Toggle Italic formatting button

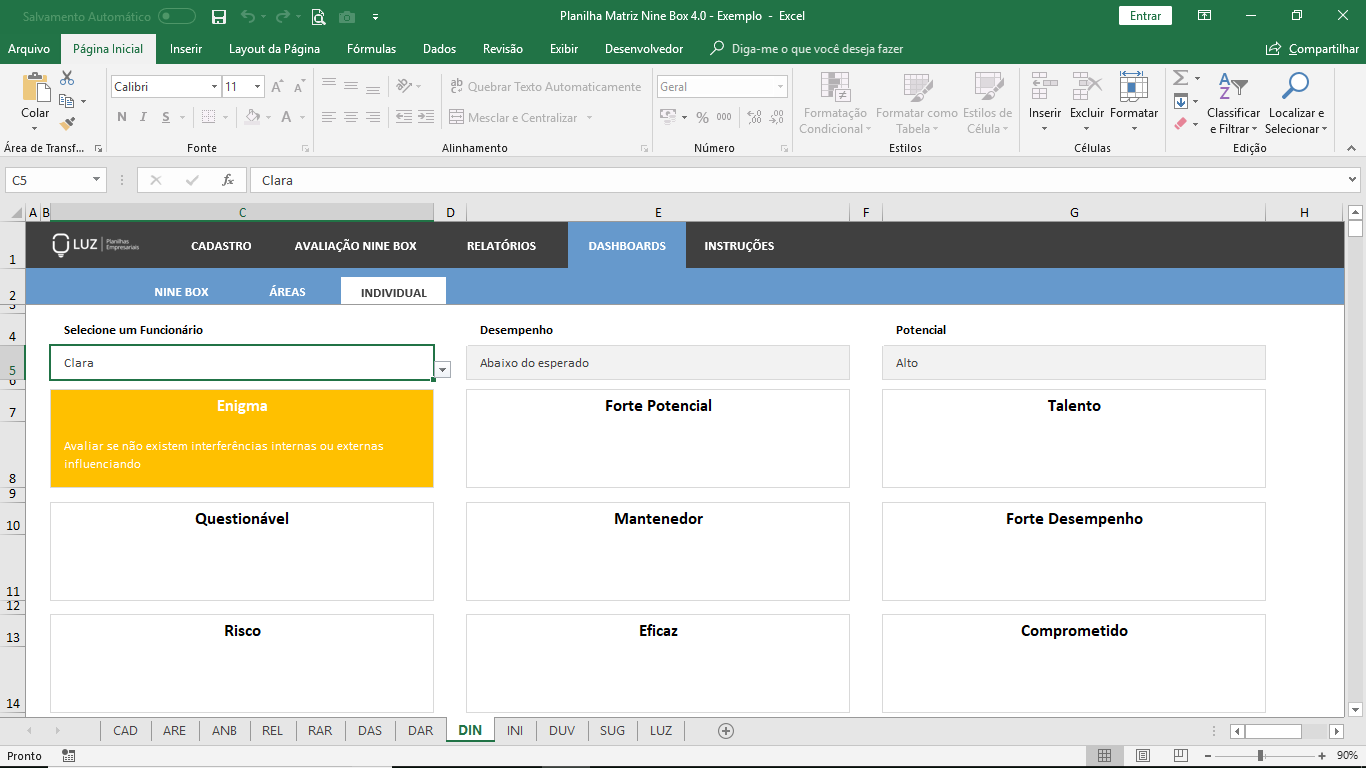144,117
